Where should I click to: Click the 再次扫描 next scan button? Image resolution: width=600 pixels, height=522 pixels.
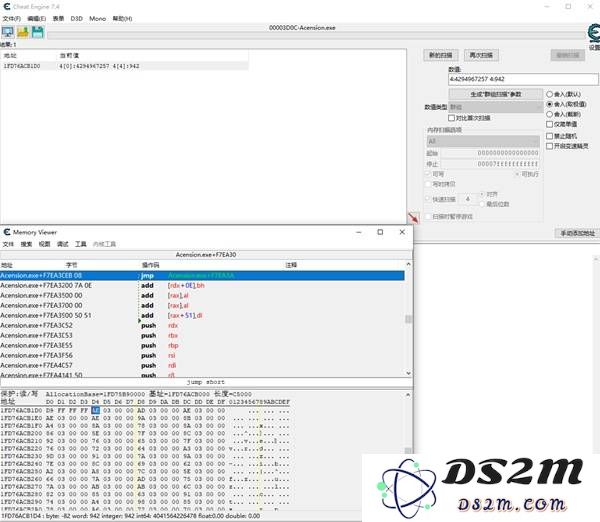[x=481, y=55]
